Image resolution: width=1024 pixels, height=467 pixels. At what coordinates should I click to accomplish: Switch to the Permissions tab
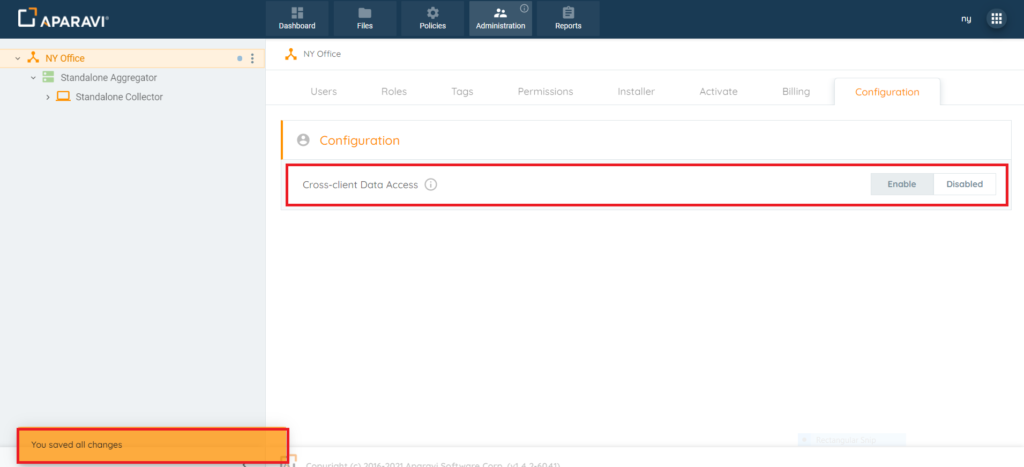pyautogui.click(x=545, y=91)
